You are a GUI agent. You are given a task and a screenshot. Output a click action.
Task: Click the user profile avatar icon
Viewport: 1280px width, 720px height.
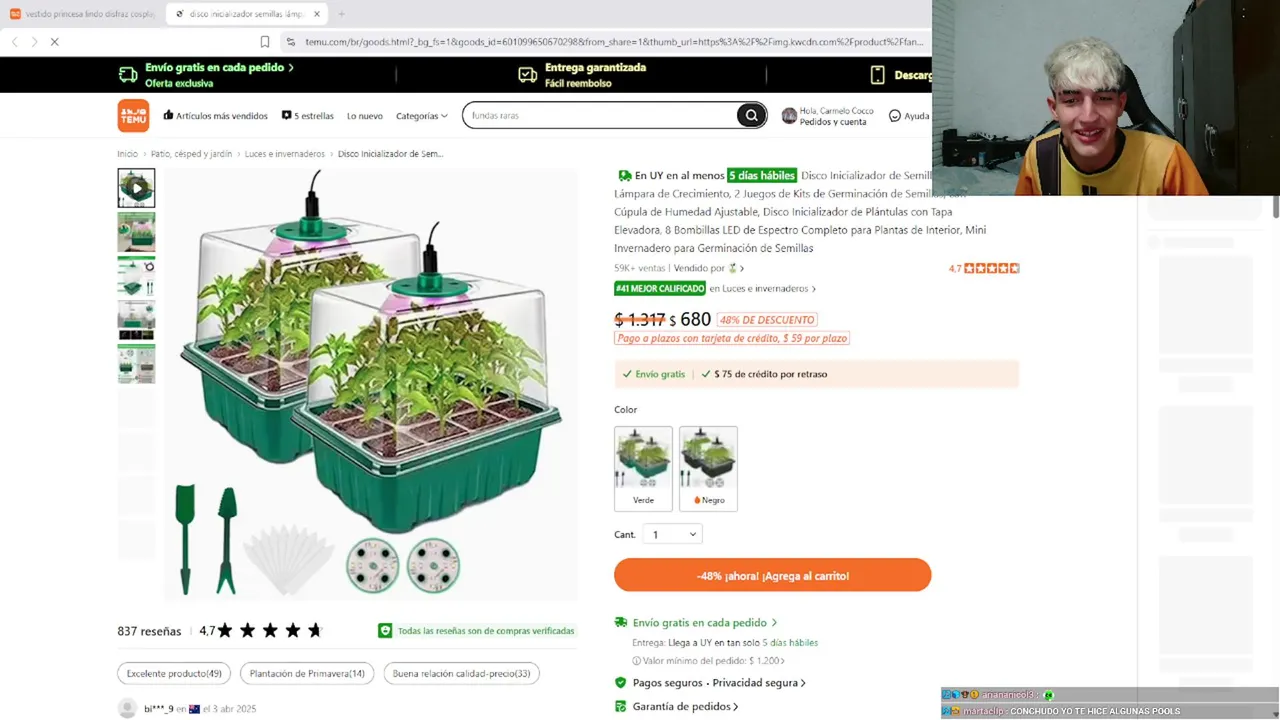pos(789,116)
